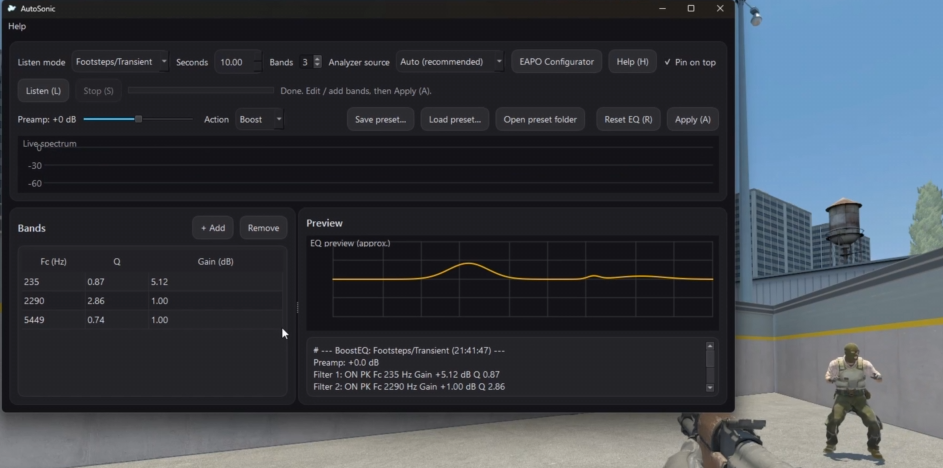Click the Preamp: +0.0 dB output line
The image size is (943, 468).
[346, 363]
